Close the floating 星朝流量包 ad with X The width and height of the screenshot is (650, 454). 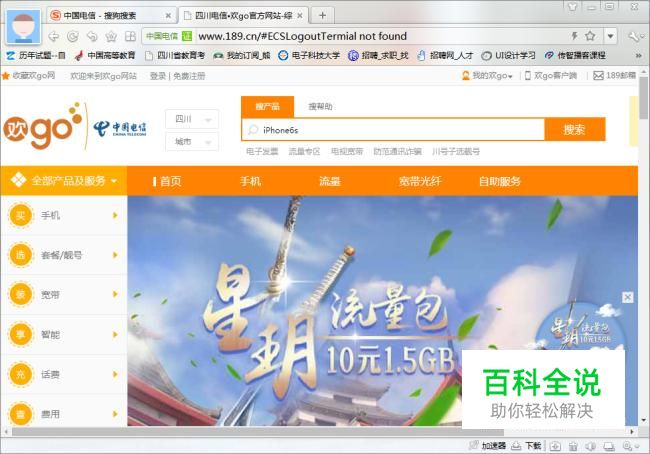point(628,297)
